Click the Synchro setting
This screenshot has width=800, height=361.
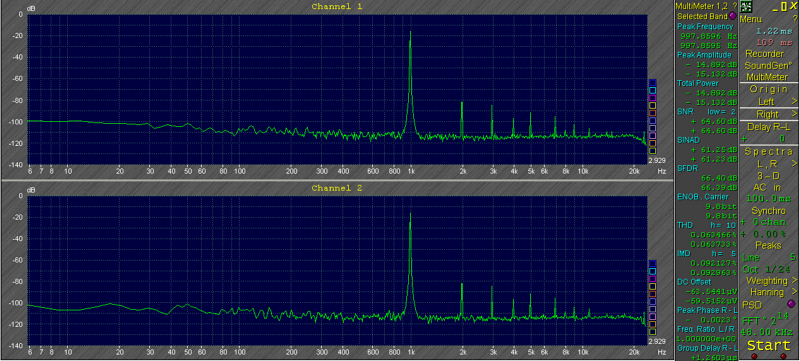coord(768,211)
